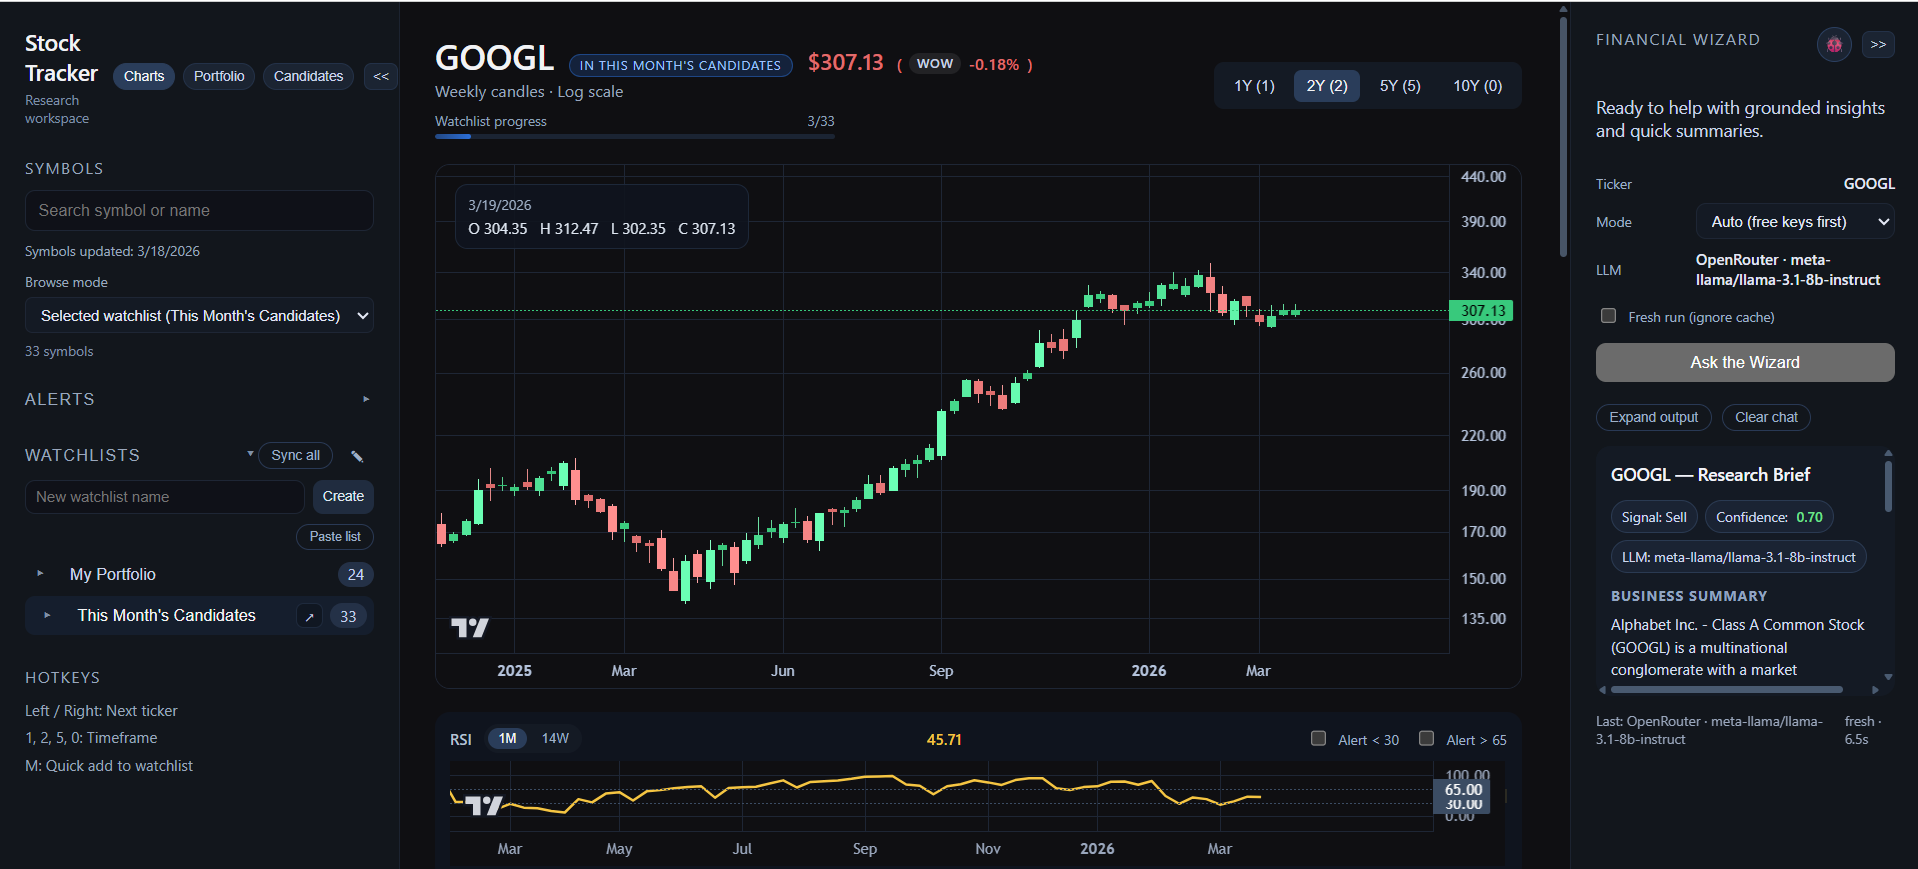Viewport: 1918px width, 869px height.
Task: Click Expand output button
Action: point(1653,418)
